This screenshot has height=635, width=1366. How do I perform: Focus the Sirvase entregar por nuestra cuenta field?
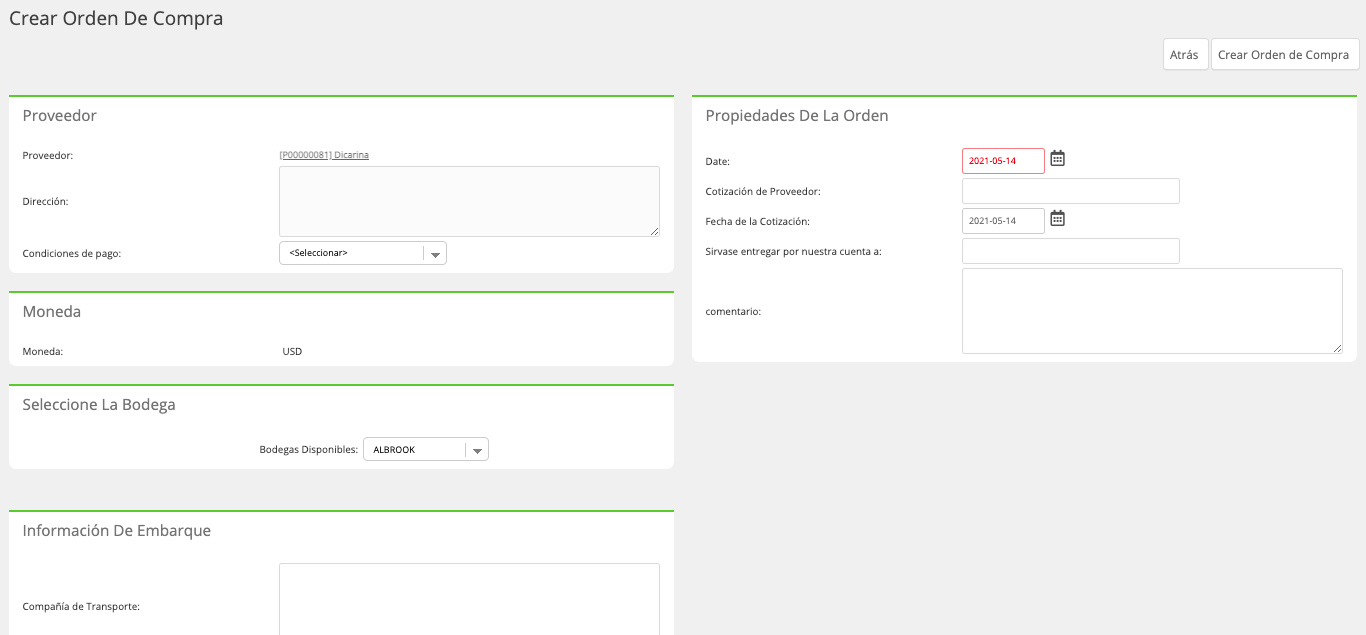(1071, 251)
